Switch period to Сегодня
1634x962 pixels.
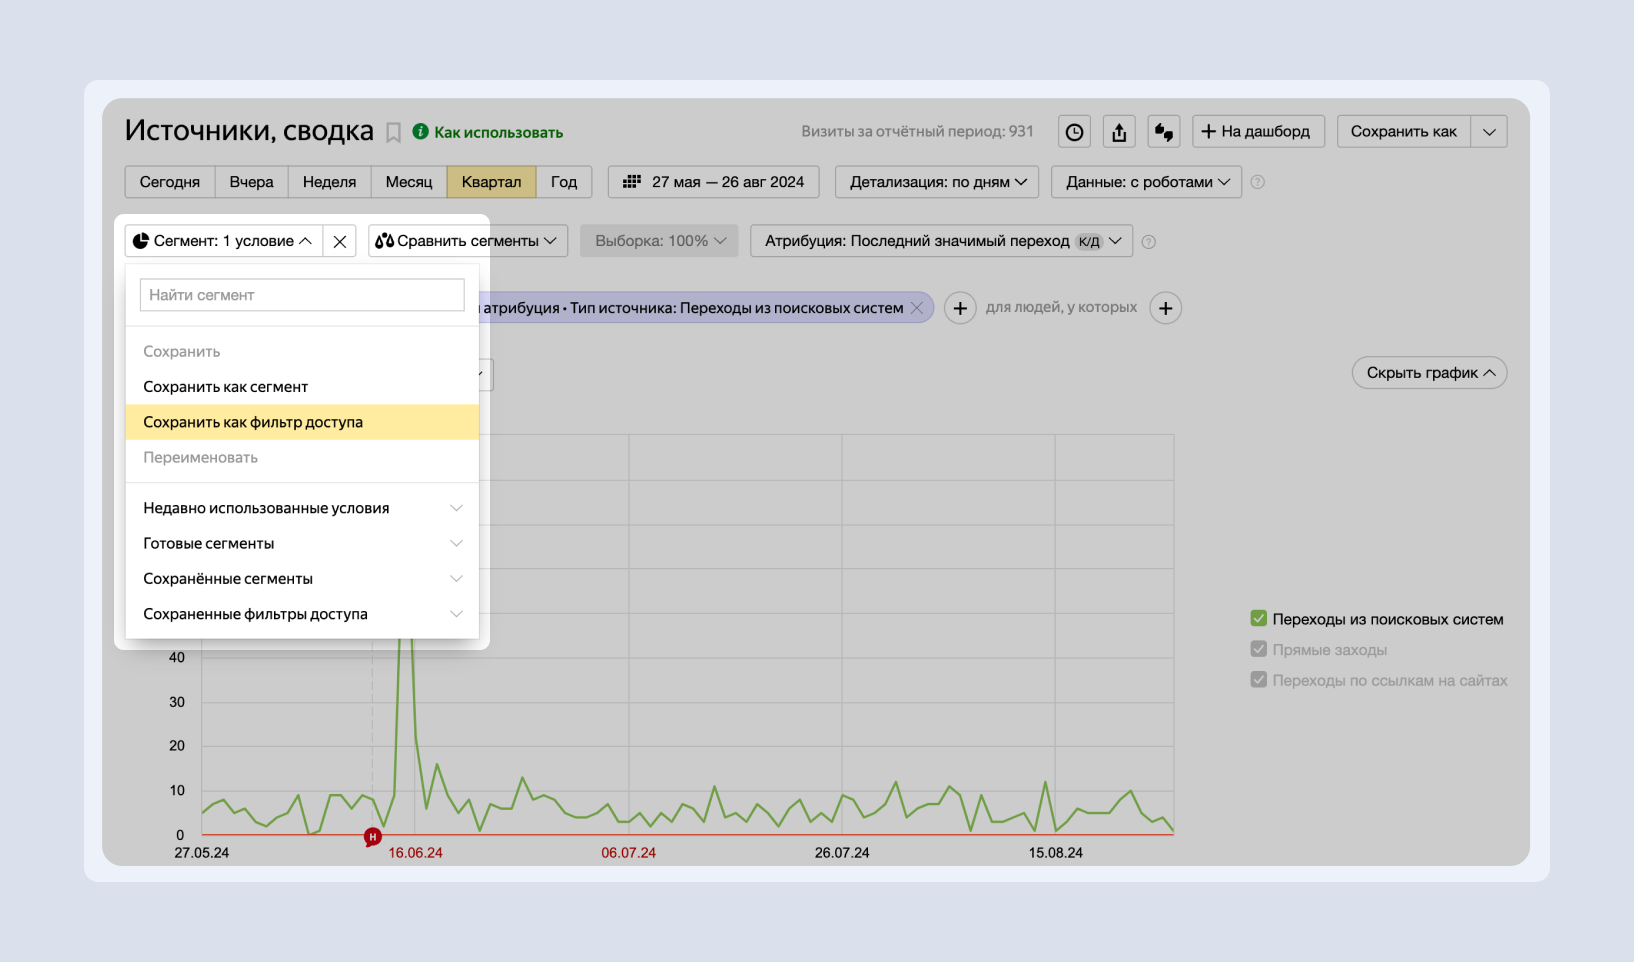(x=170, y=182)
